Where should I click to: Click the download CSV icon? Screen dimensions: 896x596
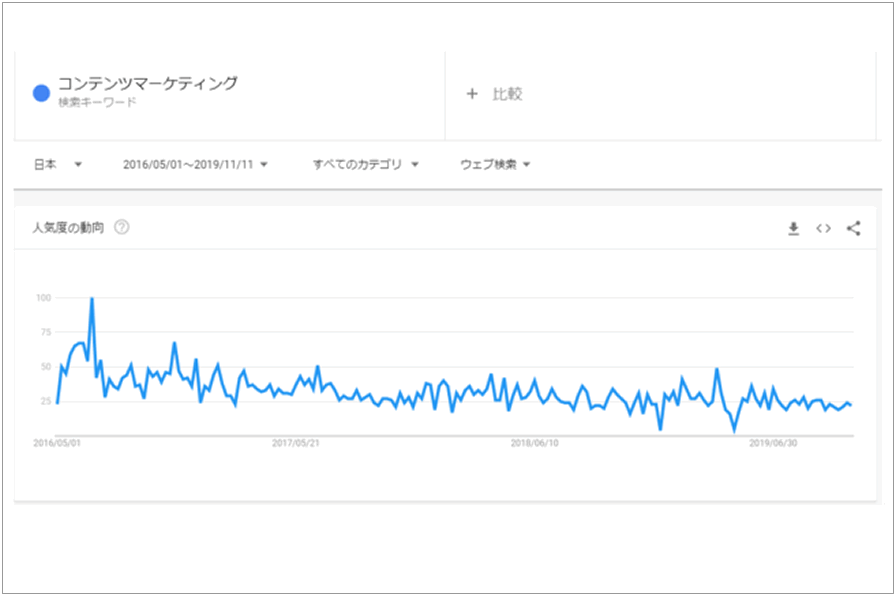pyautogui.click(x=793, y=228)
